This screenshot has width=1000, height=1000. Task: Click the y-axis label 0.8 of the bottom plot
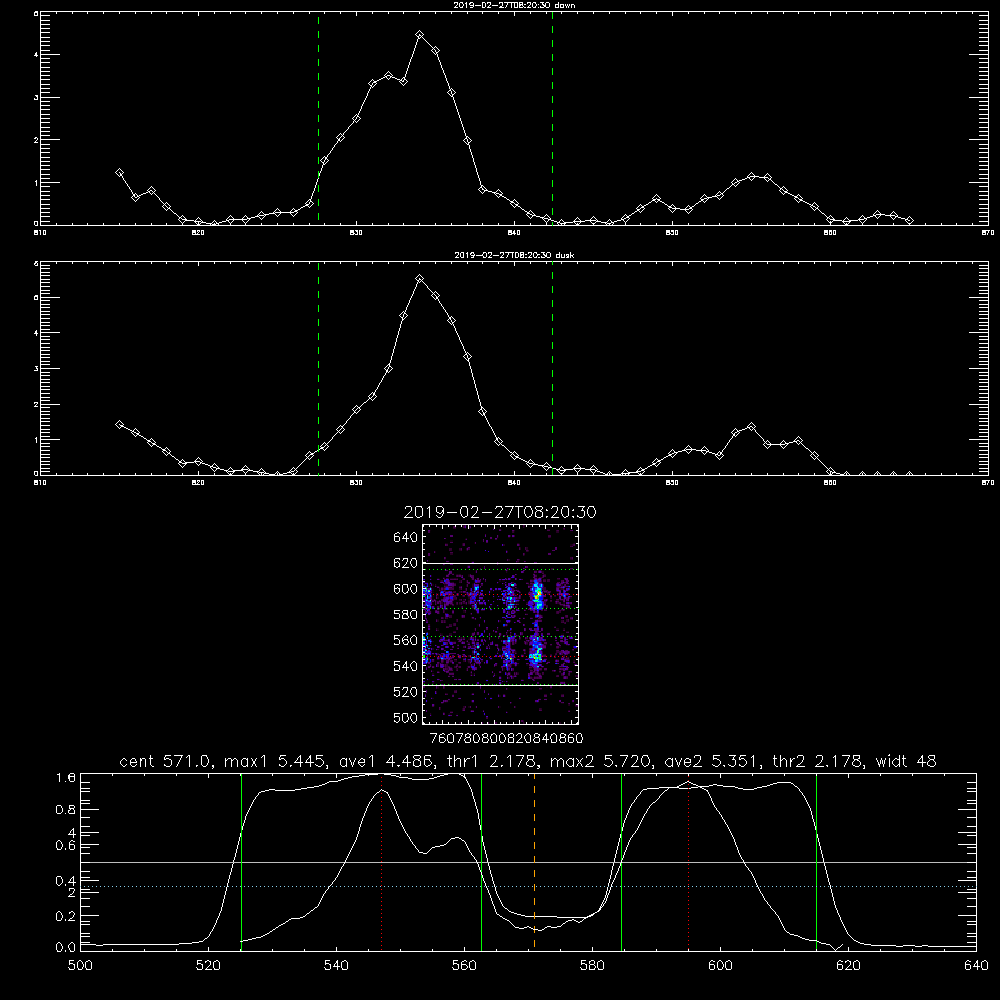(x=66, y=809)
